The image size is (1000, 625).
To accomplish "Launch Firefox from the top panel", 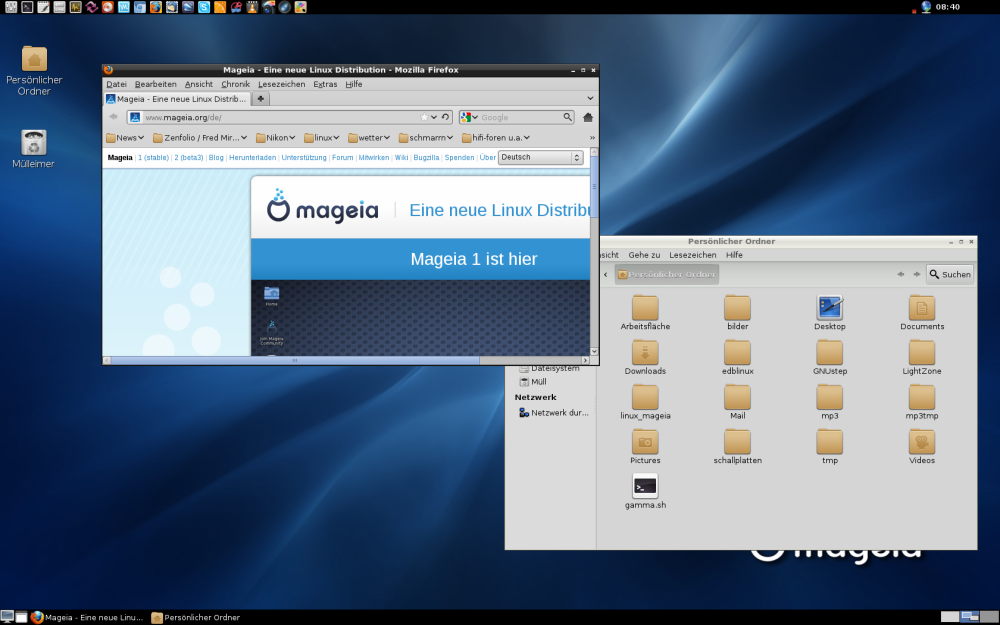I will [156, 7].
